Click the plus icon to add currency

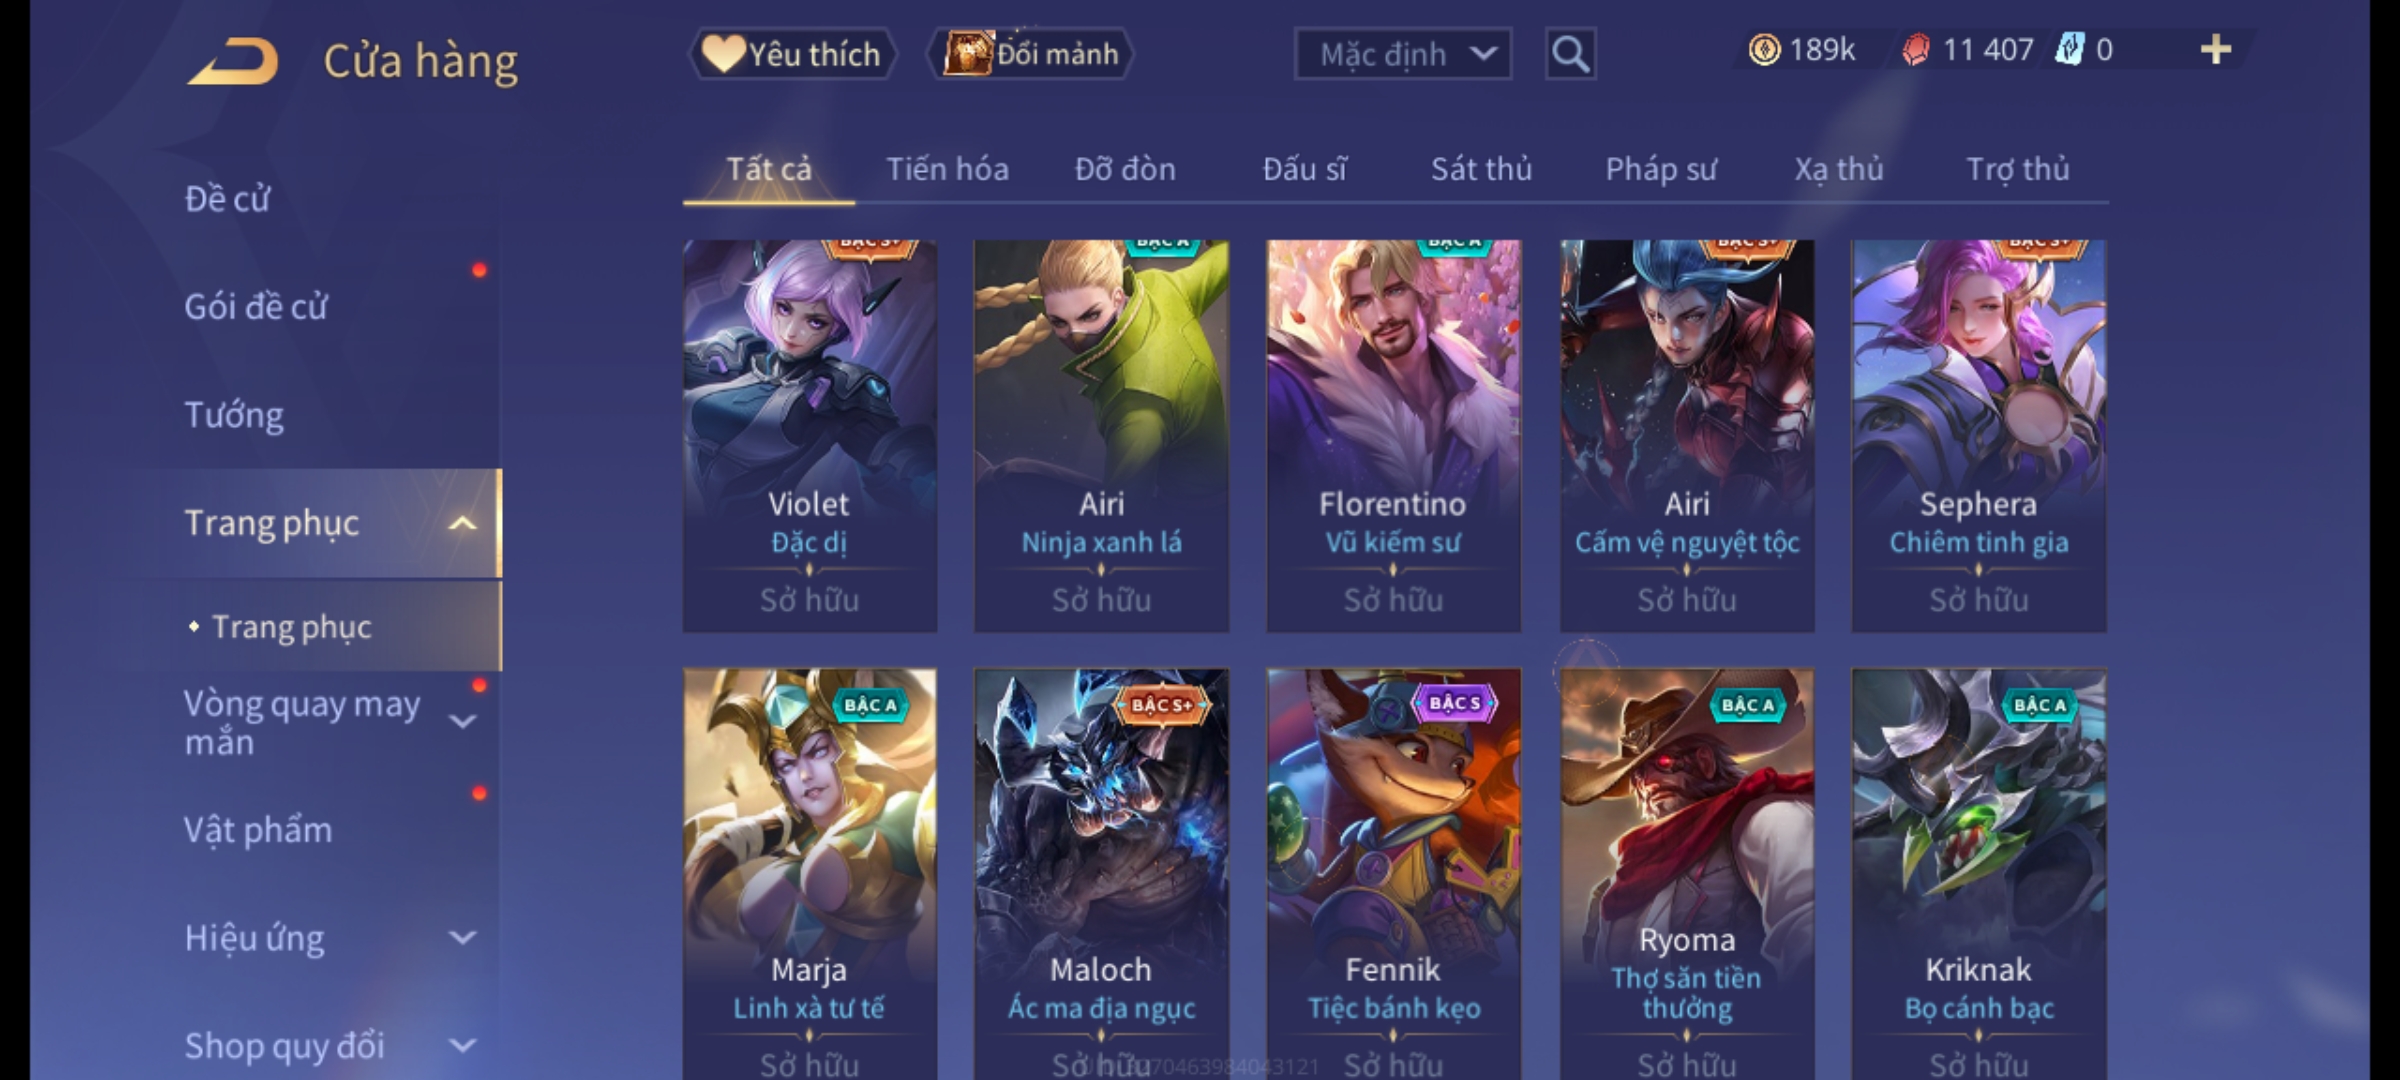pos(2216,49)
